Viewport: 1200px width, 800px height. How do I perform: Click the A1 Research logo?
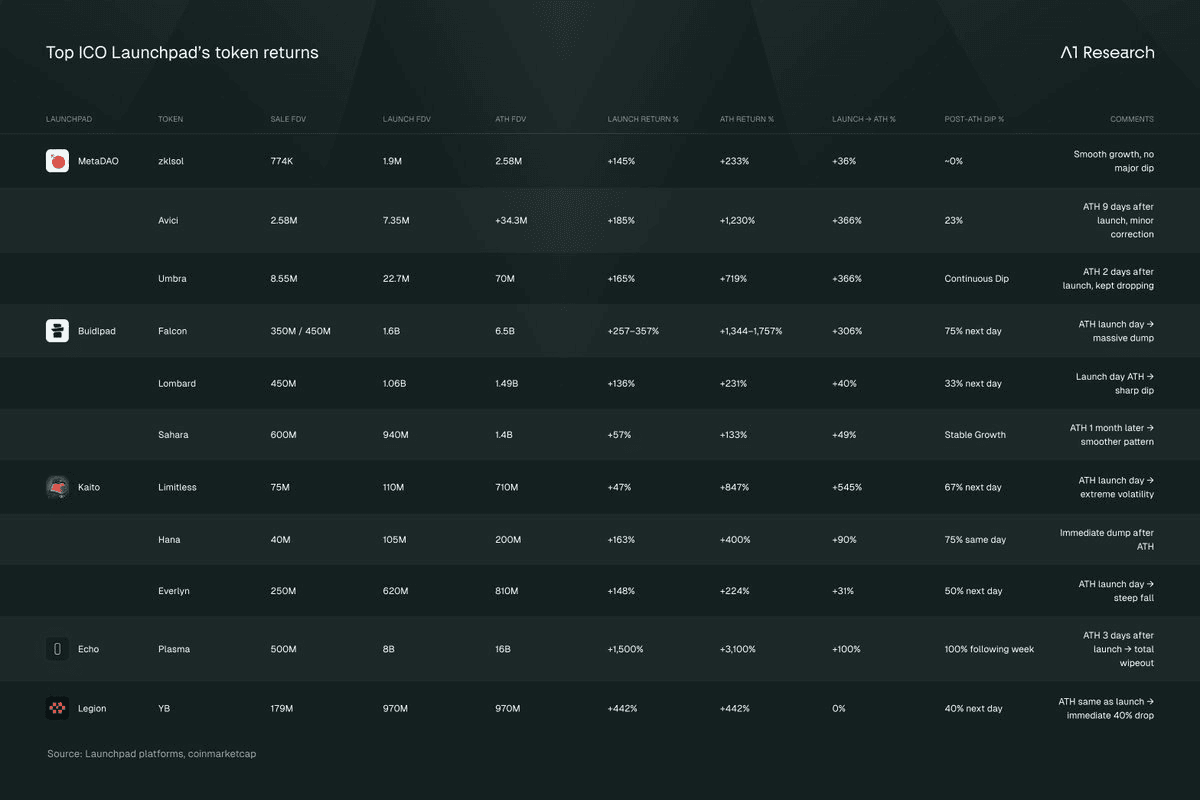1107,53
